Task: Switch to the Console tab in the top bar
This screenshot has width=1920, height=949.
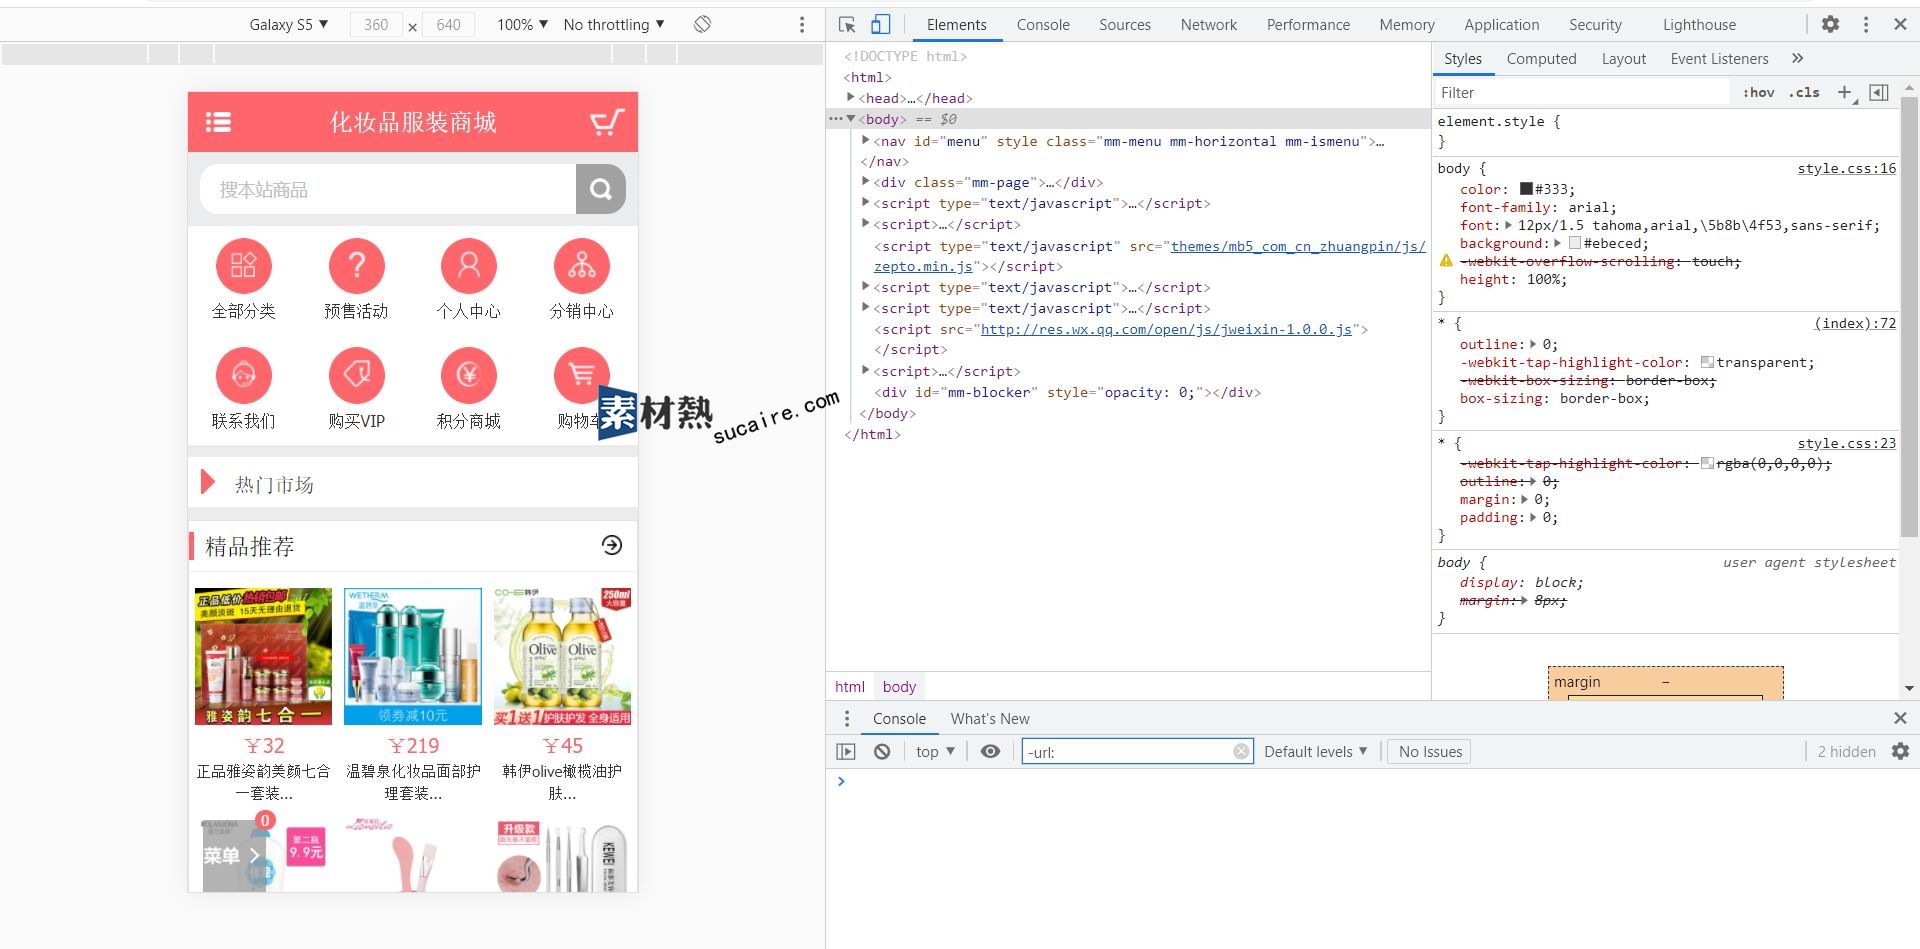Action: click(1043, 24)
